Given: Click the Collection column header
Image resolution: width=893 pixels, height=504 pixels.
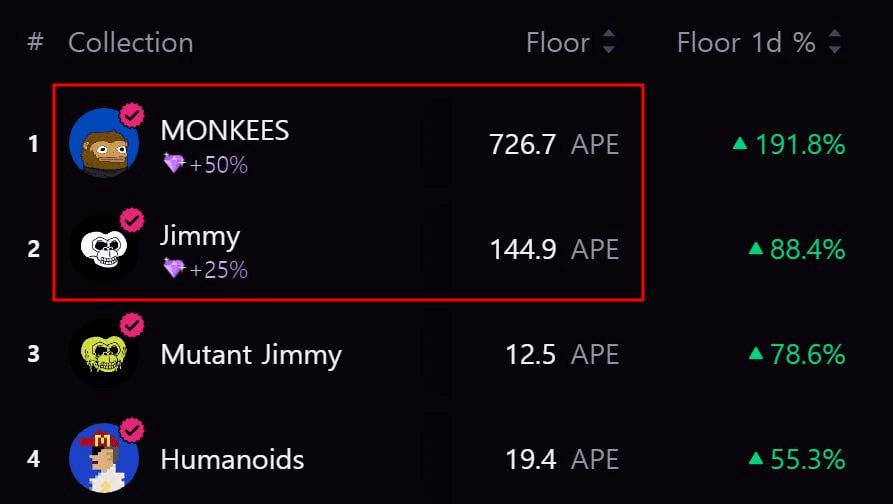Looking at the screenshot, I should (x=130, y=43).
